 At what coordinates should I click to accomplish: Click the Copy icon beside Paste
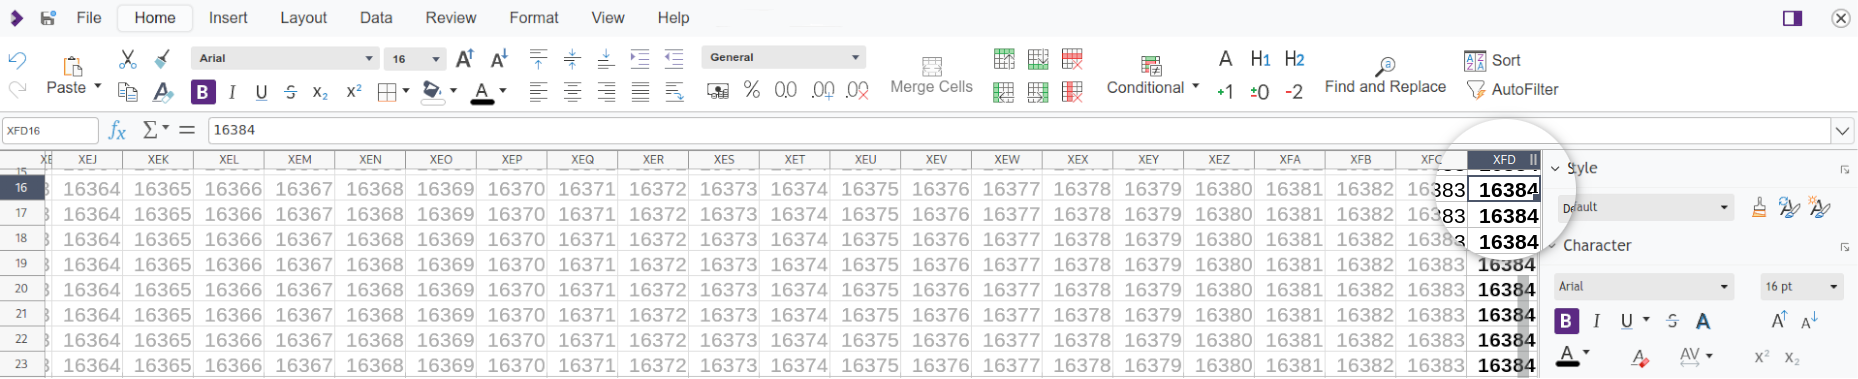point(127,92)
